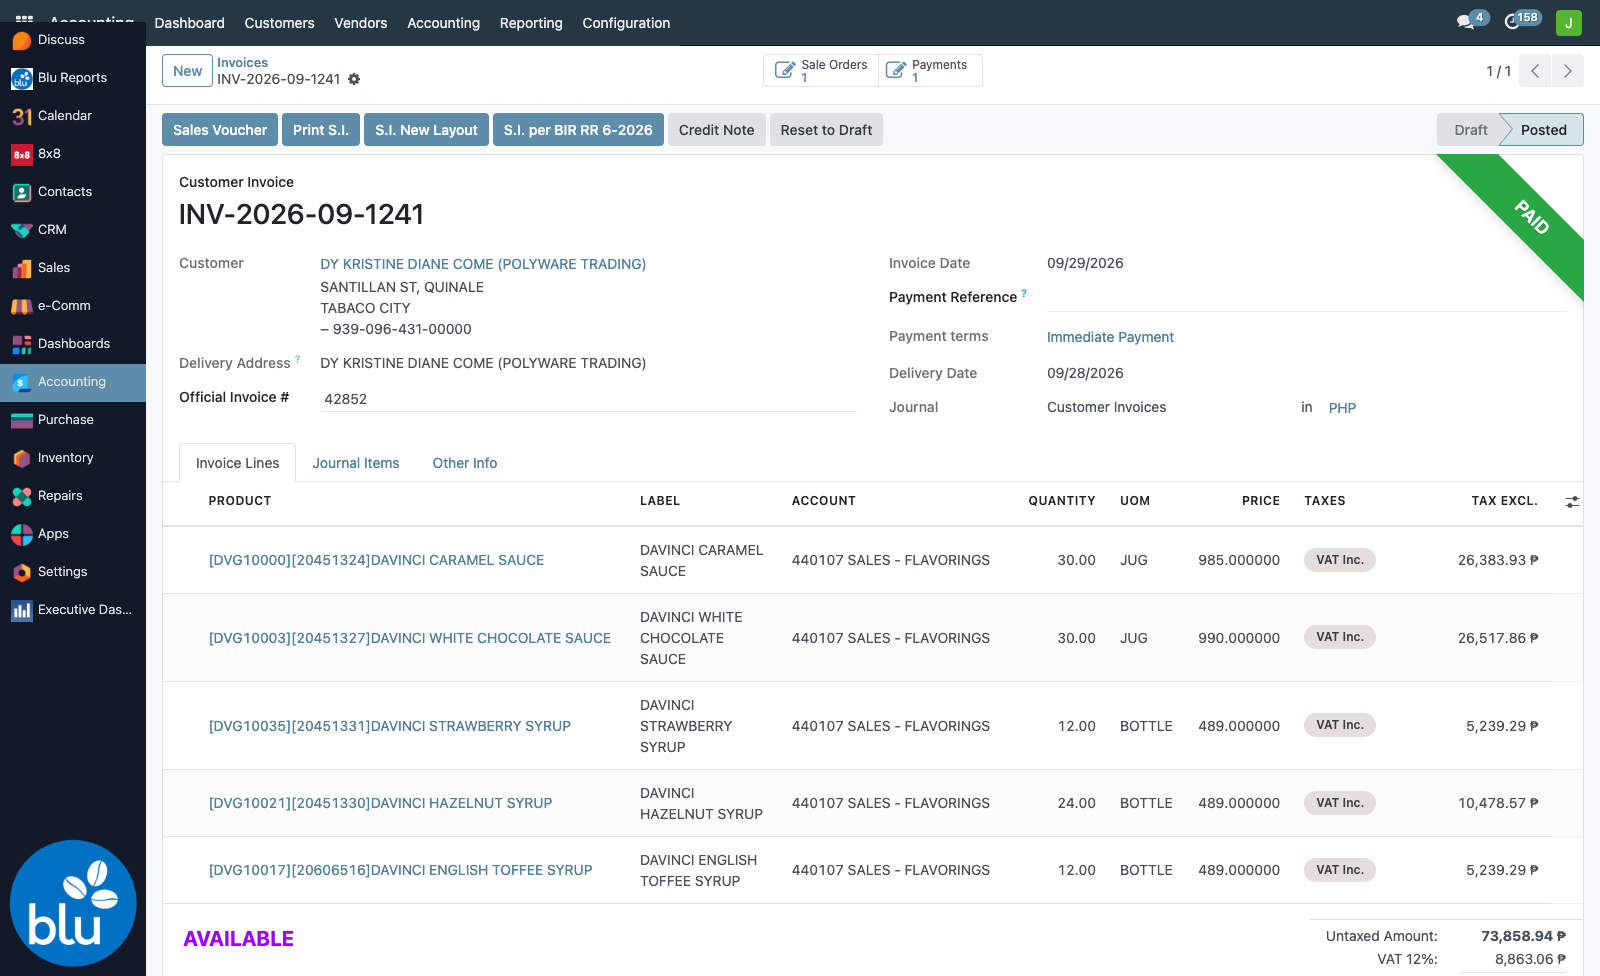Open the Inventory app icon
This screenshot has width=1600, height=976.
point(22,458)
